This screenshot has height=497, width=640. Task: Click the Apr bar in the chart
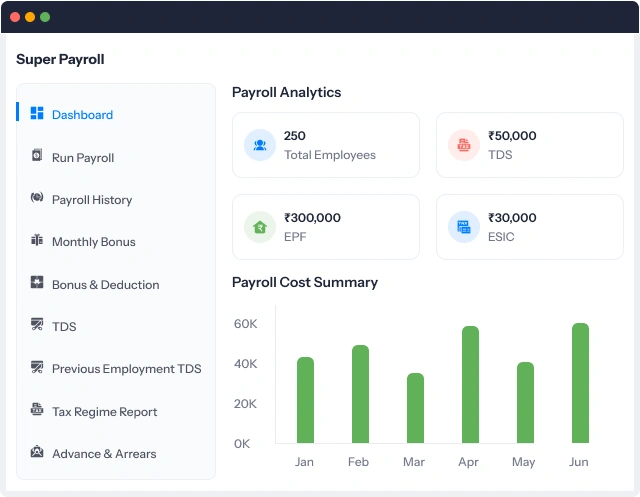[470, 384]
